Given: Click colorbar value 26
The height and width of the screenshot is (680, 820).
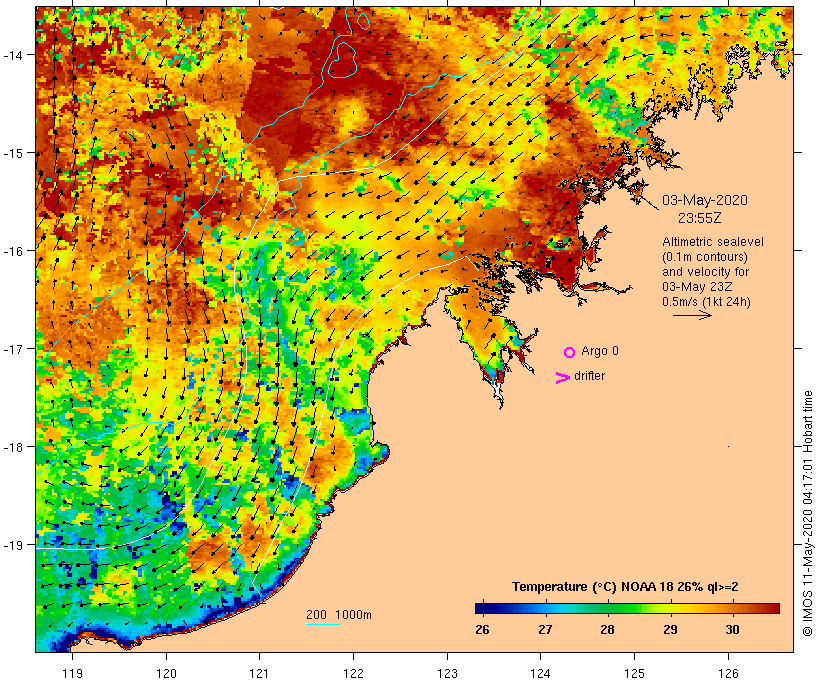Looking at the screenshot, I should (x=482, y=629).
